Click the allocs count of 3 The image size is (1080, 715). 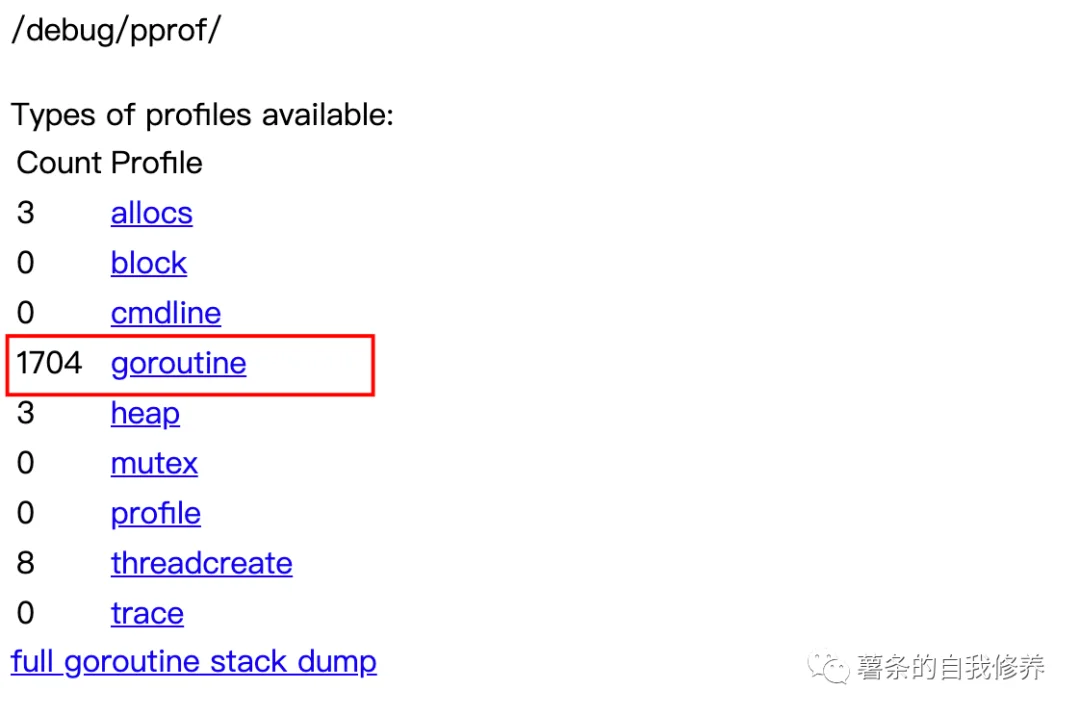pyautogui.click(x=26, y=213)
